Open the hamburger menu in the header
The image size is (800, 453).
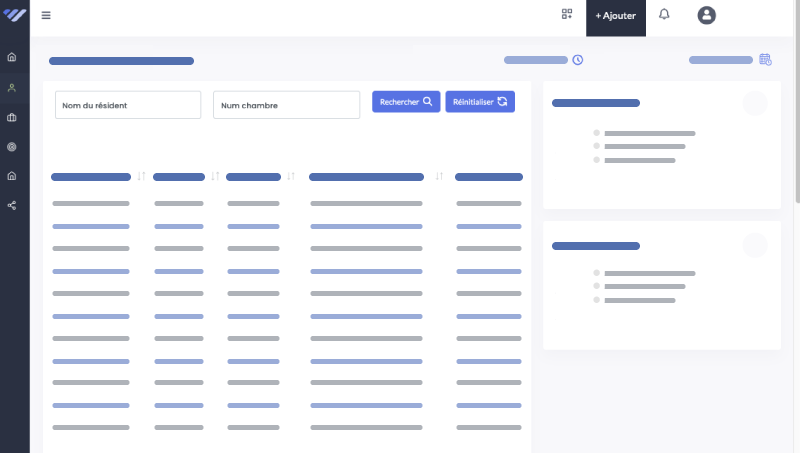pos(46,15)
